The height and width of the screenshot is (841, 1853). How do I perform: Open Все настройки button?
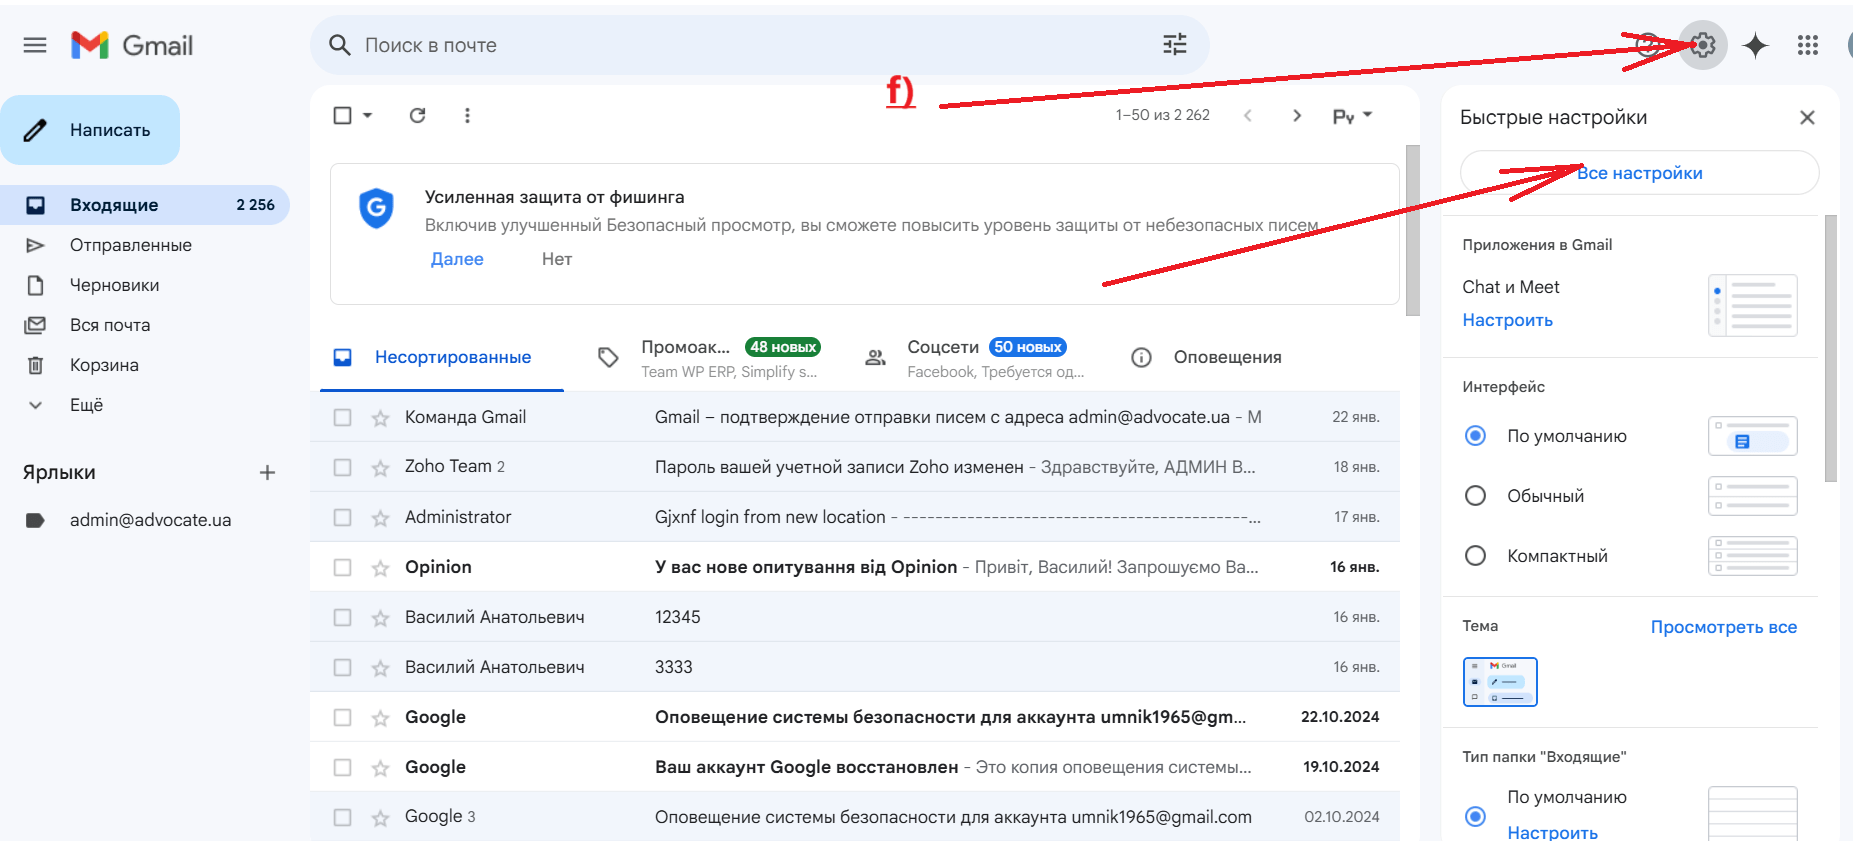[1639, 173]
